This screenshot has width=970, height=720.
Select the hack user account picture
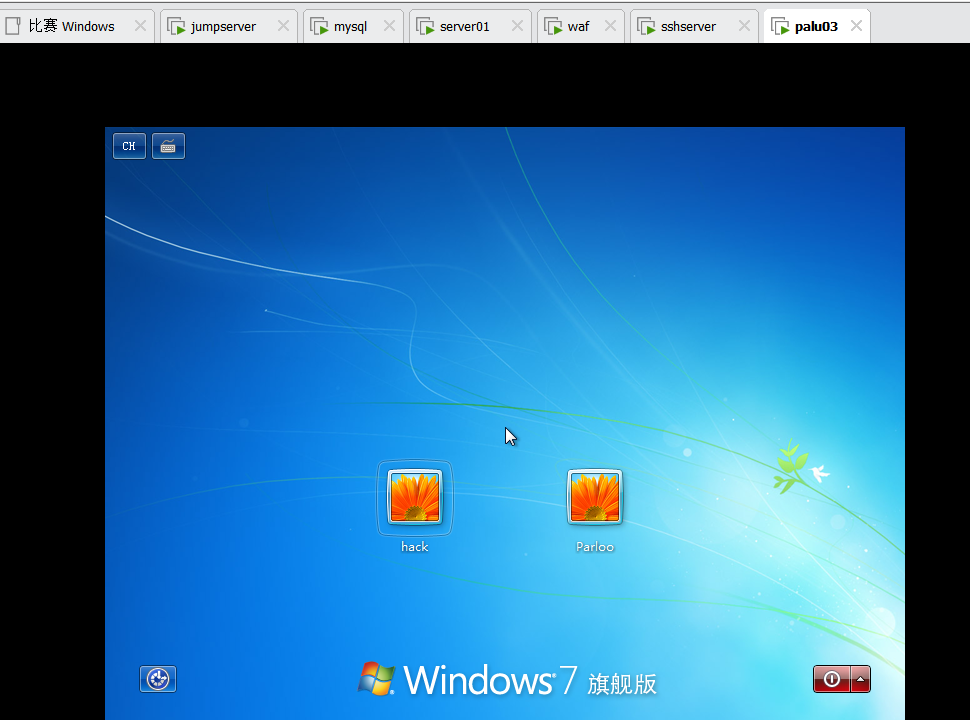pyautogui.click(x=414, y=497)
